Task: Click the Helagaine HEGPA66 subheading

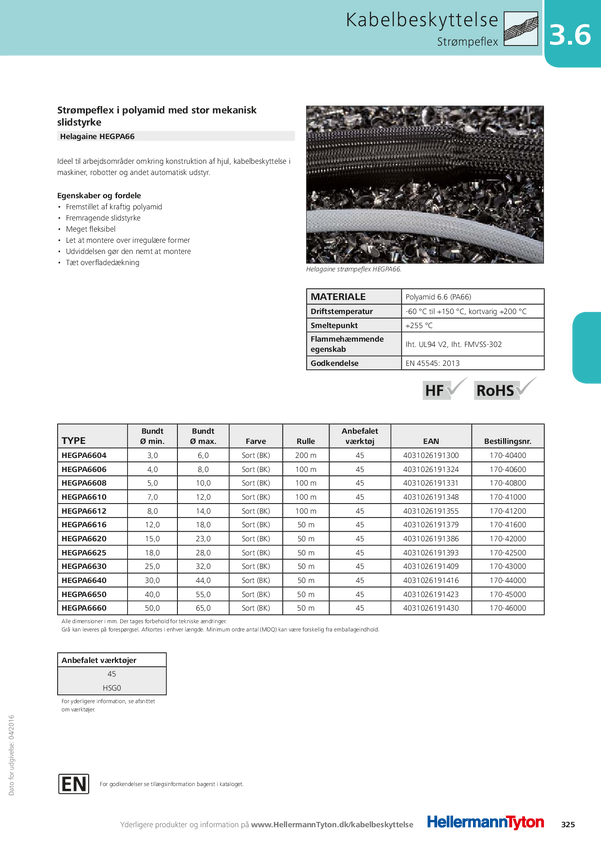Action: 98,137
